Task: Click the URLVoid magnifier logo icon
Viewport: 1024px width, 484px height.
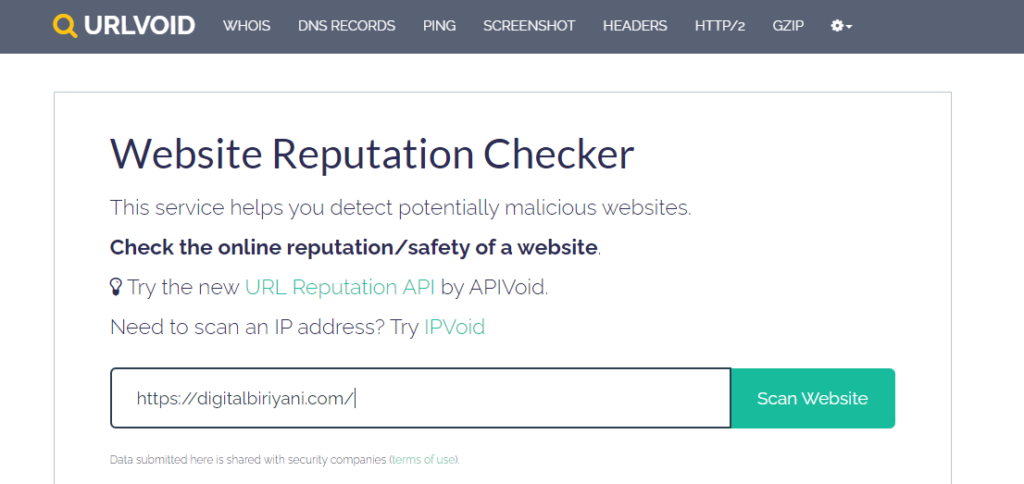Action: (x=65, y=26)
